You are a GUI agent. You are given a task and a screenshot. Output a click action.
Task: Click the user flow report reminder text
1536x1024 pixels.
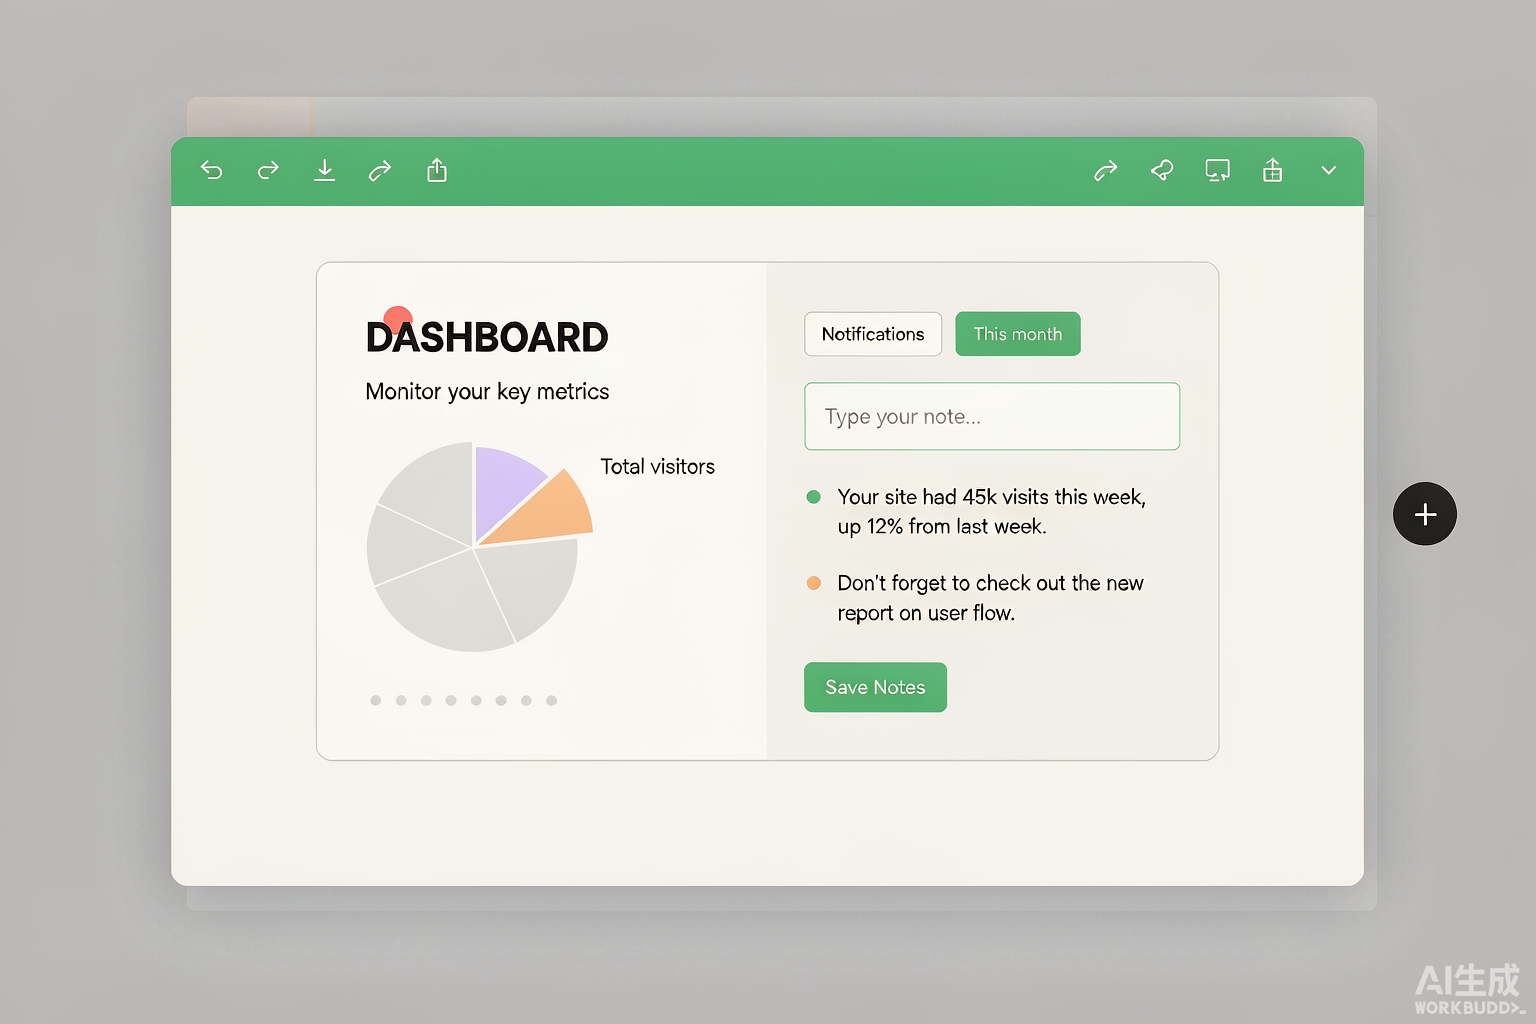pos(990,597)
